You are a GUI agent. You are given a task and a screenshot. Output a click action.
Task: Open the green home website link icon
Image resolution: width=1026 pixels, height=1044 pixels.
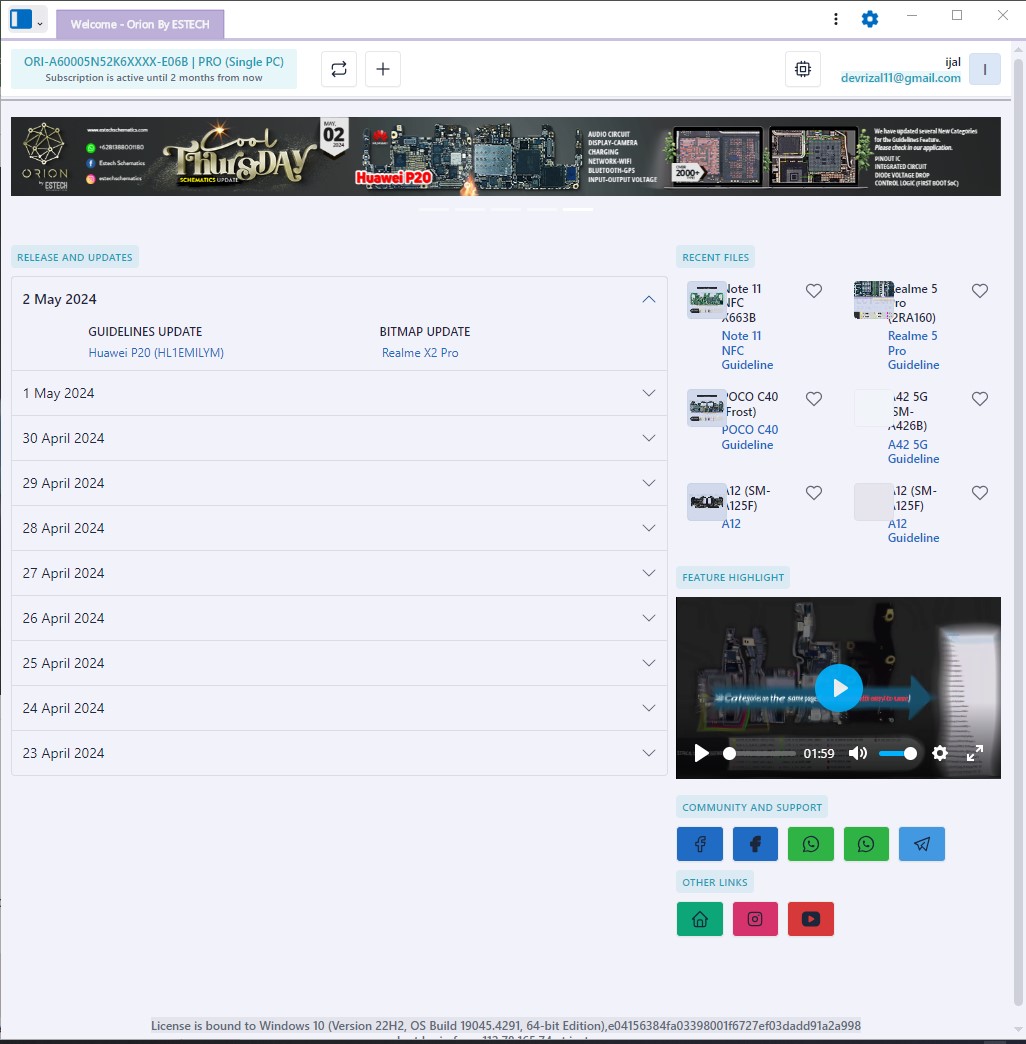click(x=700, y=919)
